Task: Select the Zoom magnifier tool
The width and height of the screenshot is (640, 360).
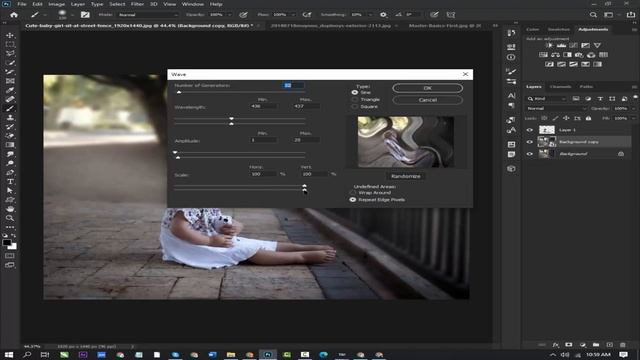Action: (x=10, y=218)
